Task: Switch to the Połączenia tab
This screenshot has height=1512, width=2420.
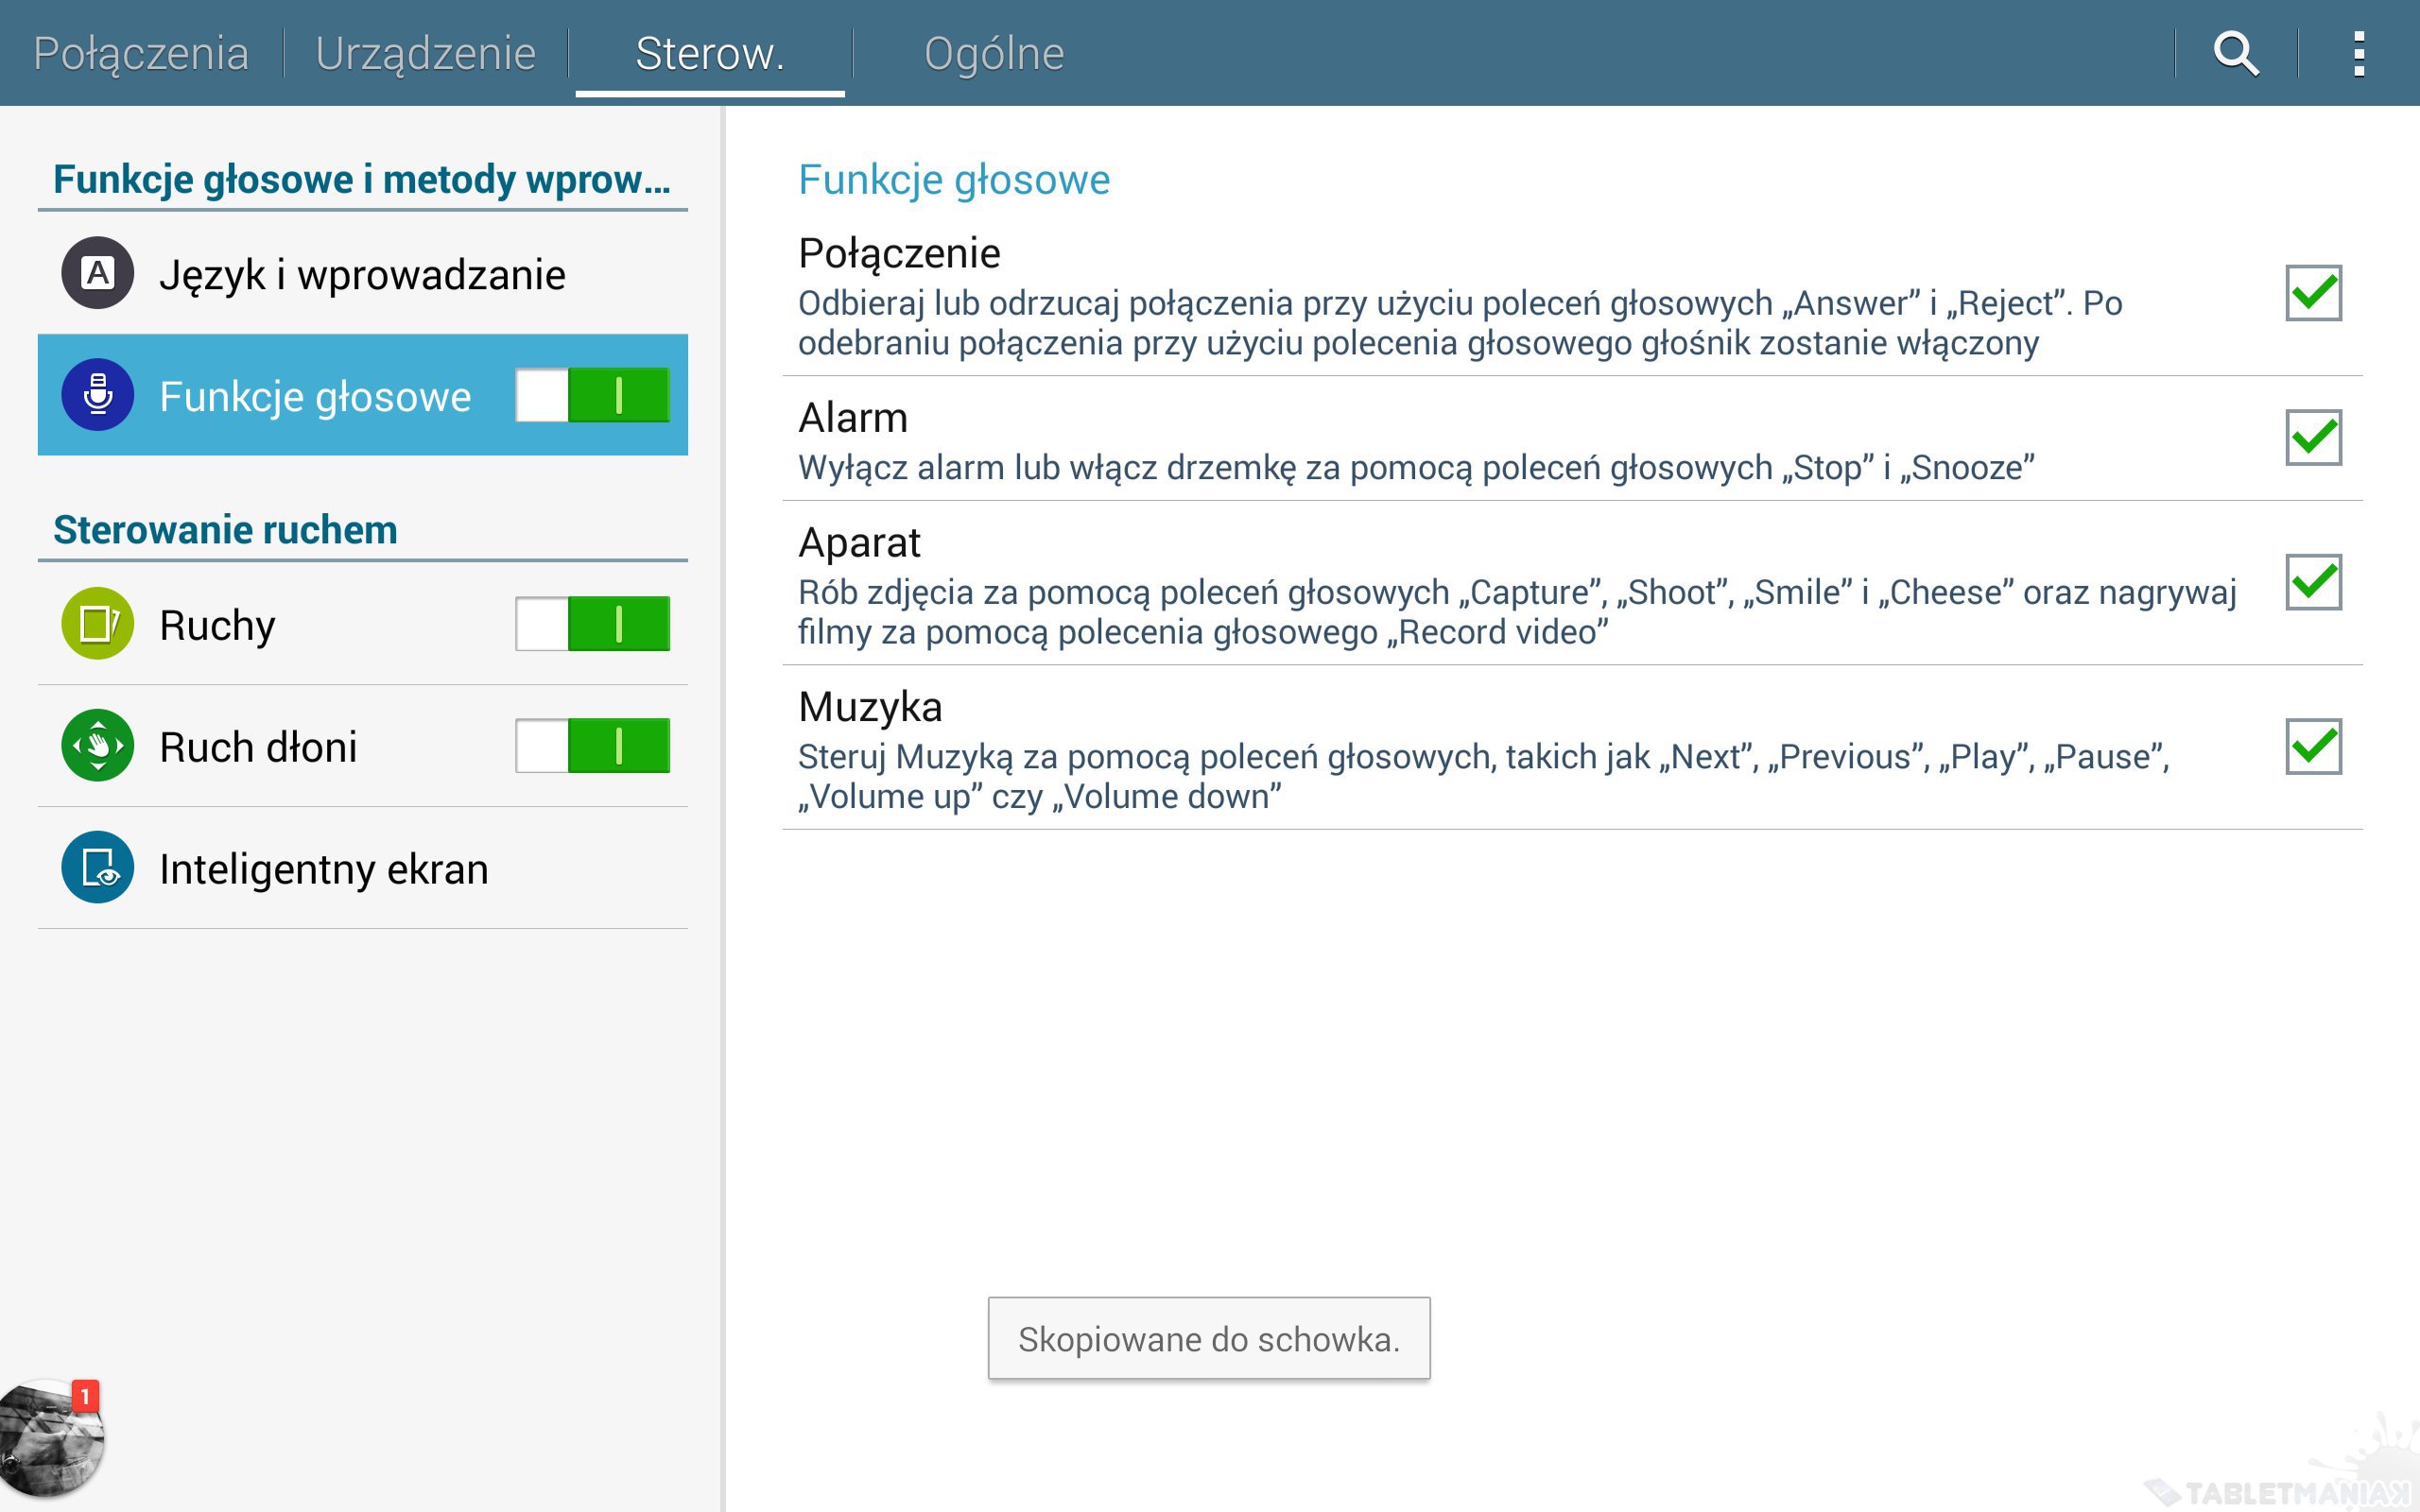Action: tap(141, 53)
